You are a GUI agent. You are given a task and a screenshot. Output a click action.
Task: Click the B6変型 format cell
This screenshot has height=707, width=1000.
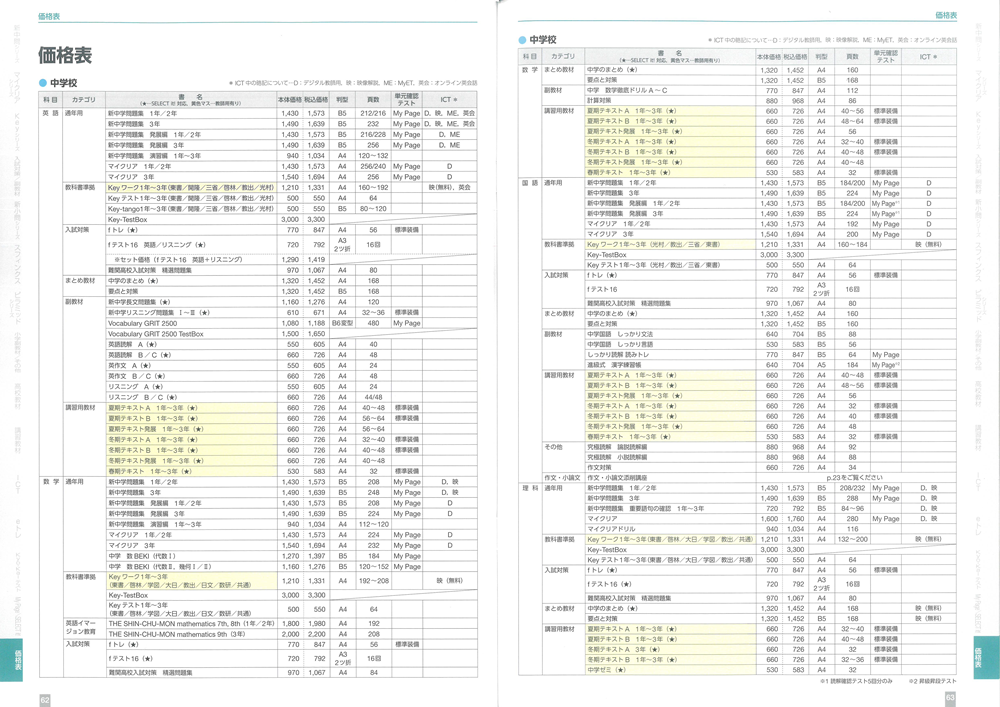342,323
